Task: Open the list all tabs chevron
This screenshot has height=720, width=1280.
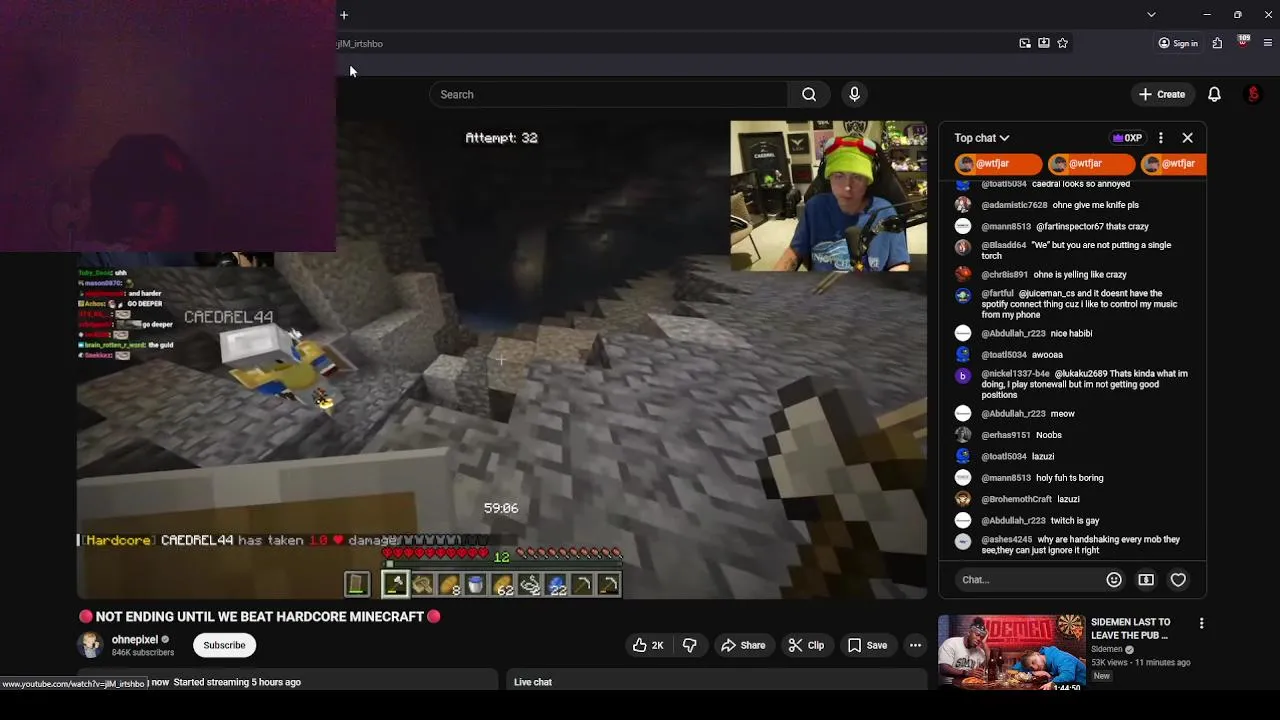Action: (1151, 15)
